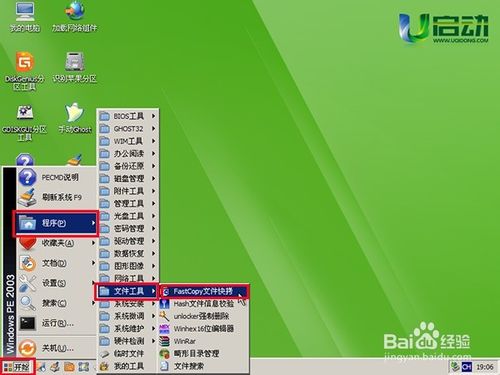Open 搜索(C) search submenu
The height and width of the screenshot is (375, 500).
(x=57, y=303)
